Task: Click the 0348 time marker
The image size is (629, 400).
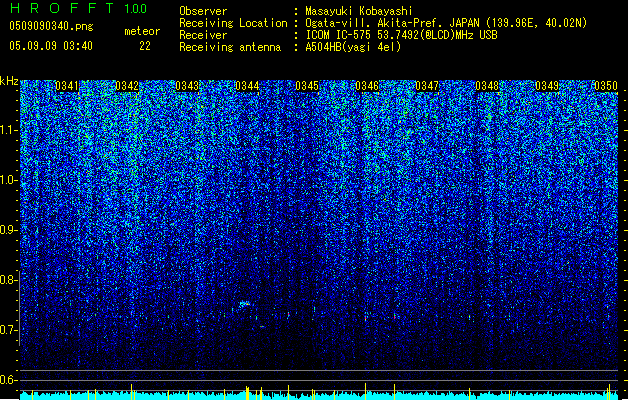Action: pos(487,86)
